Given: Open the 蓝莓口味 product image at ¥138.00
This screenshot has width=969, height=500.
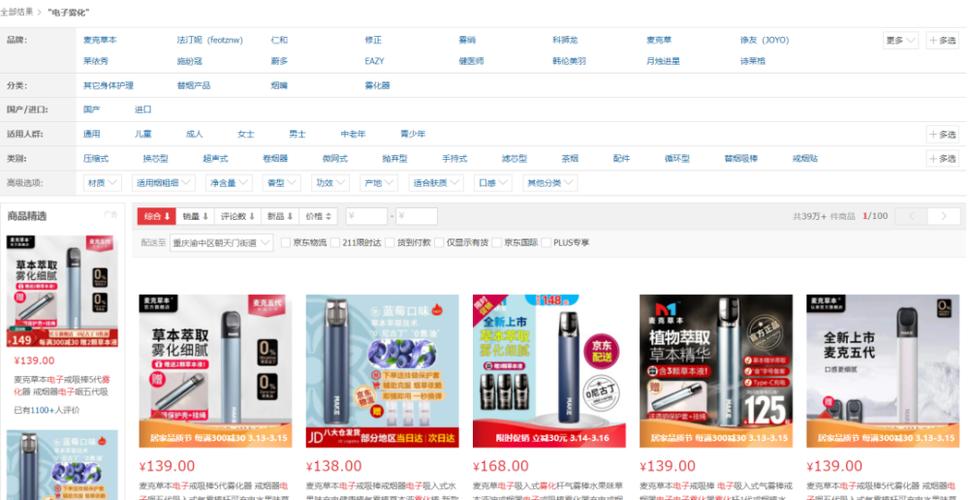Looking at the screenshot, I should [x=383, y=371].
